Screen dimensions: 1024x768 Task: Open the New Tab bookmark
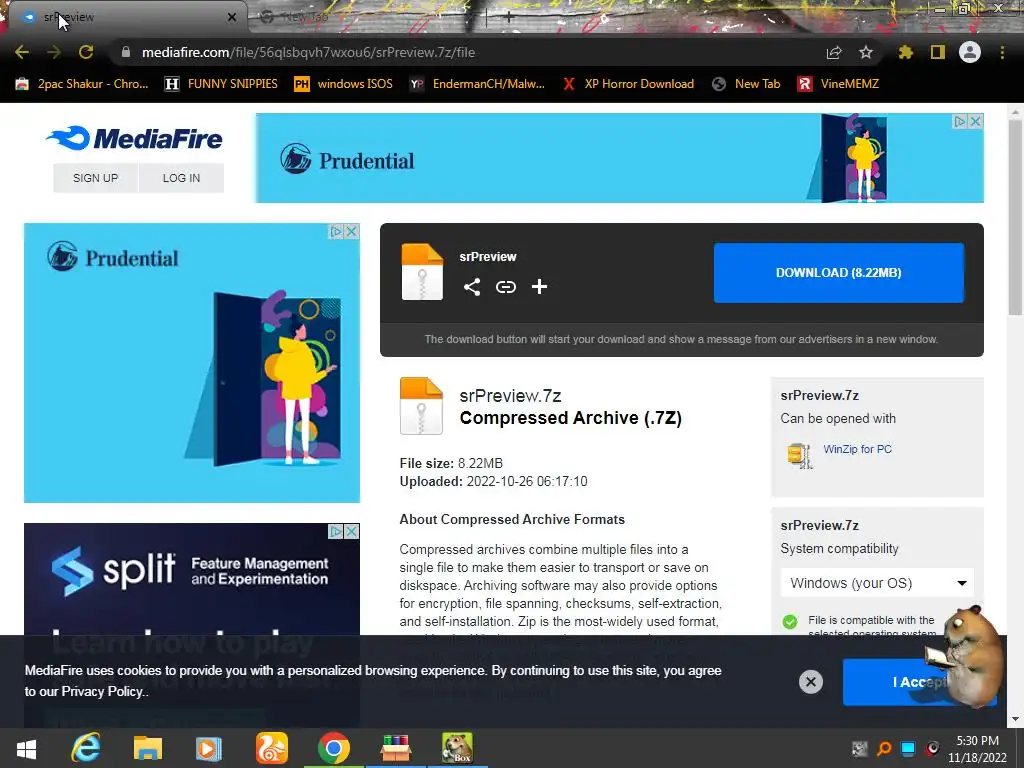pyautogui.click(x=746, y=84)
